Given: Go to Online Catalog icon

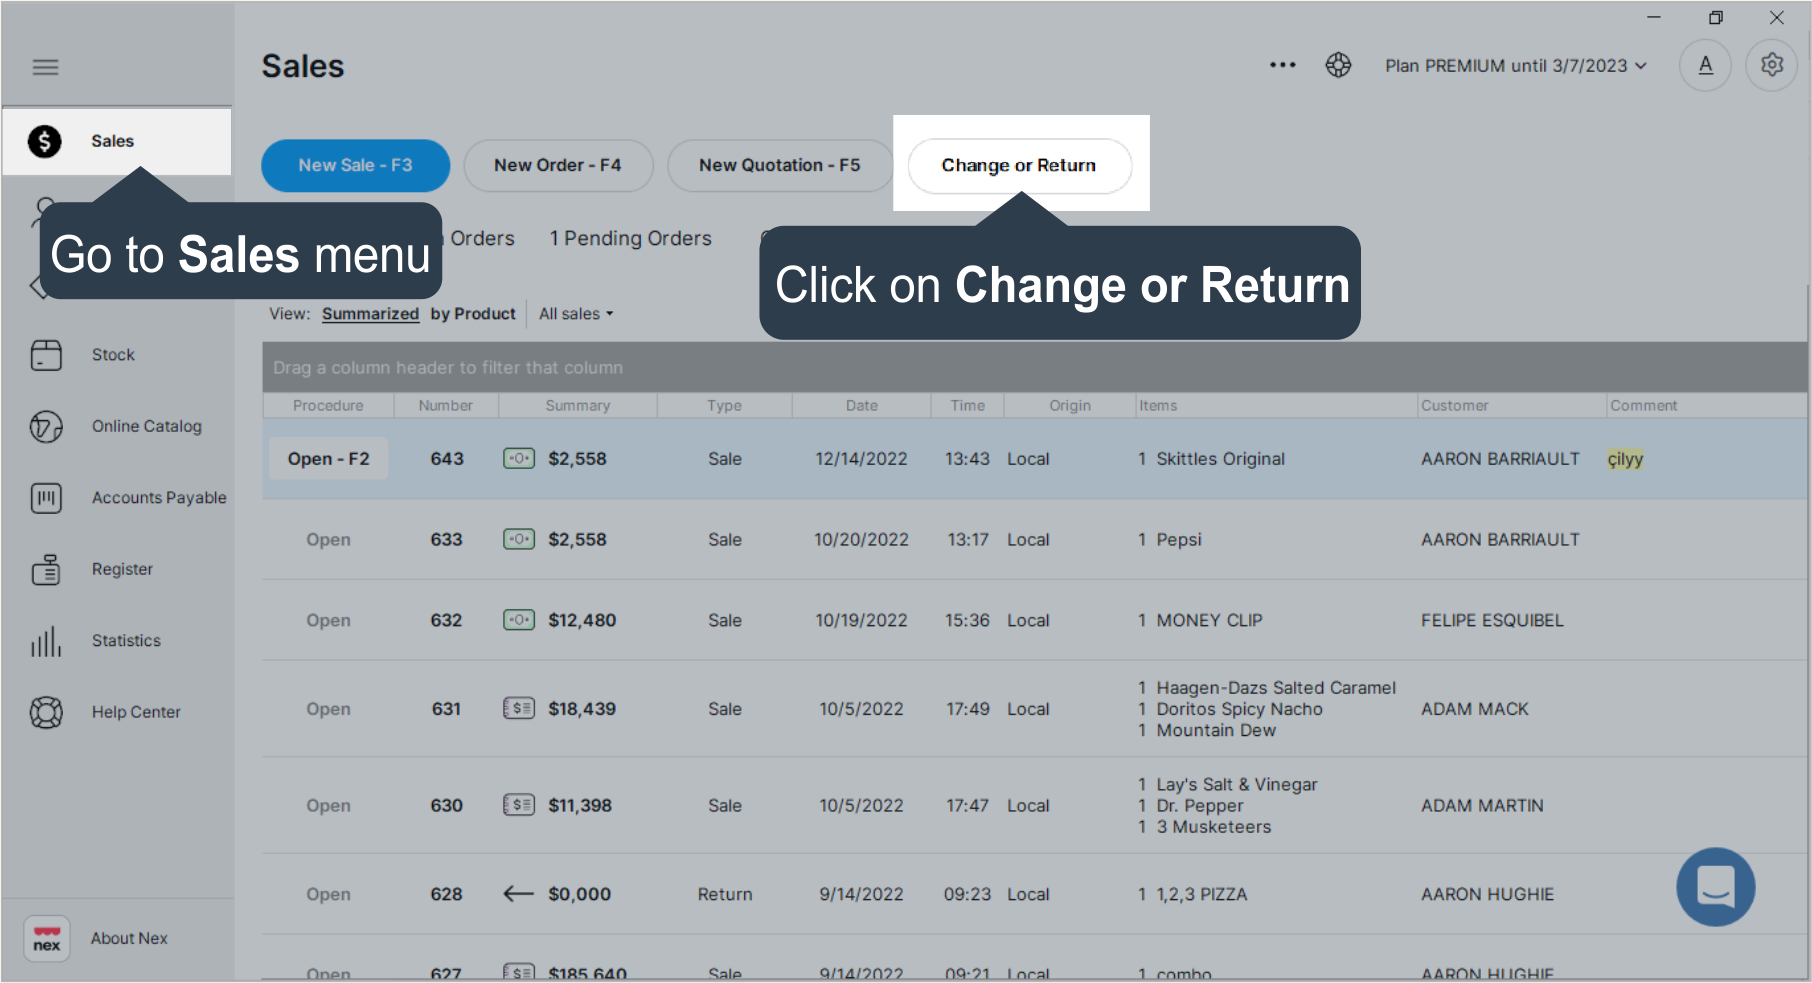Looking at the screenshot, I should 46,427.
